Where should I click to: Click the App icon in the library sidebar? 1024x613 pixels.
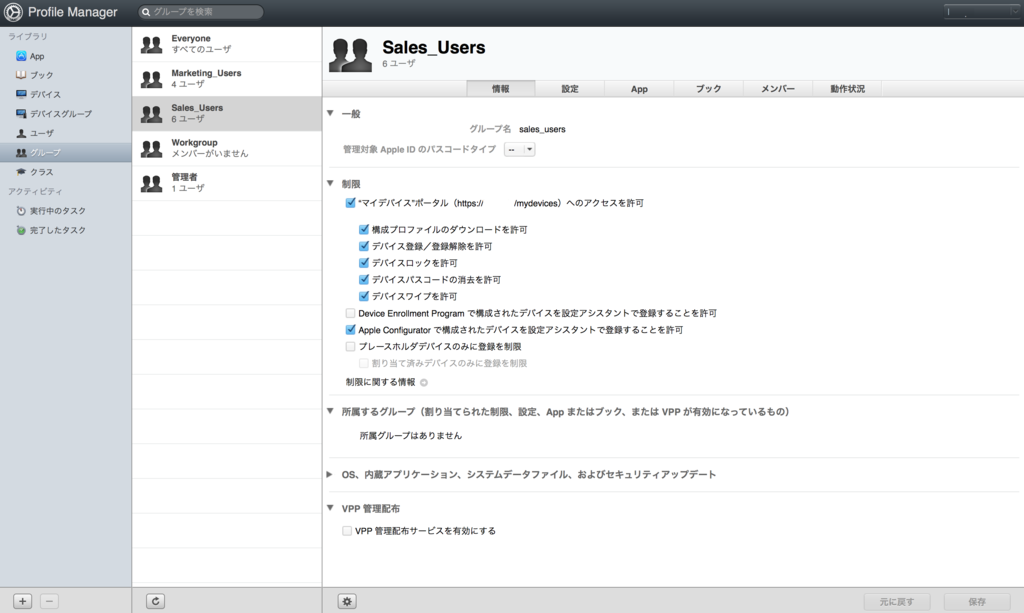coord(21,56)
